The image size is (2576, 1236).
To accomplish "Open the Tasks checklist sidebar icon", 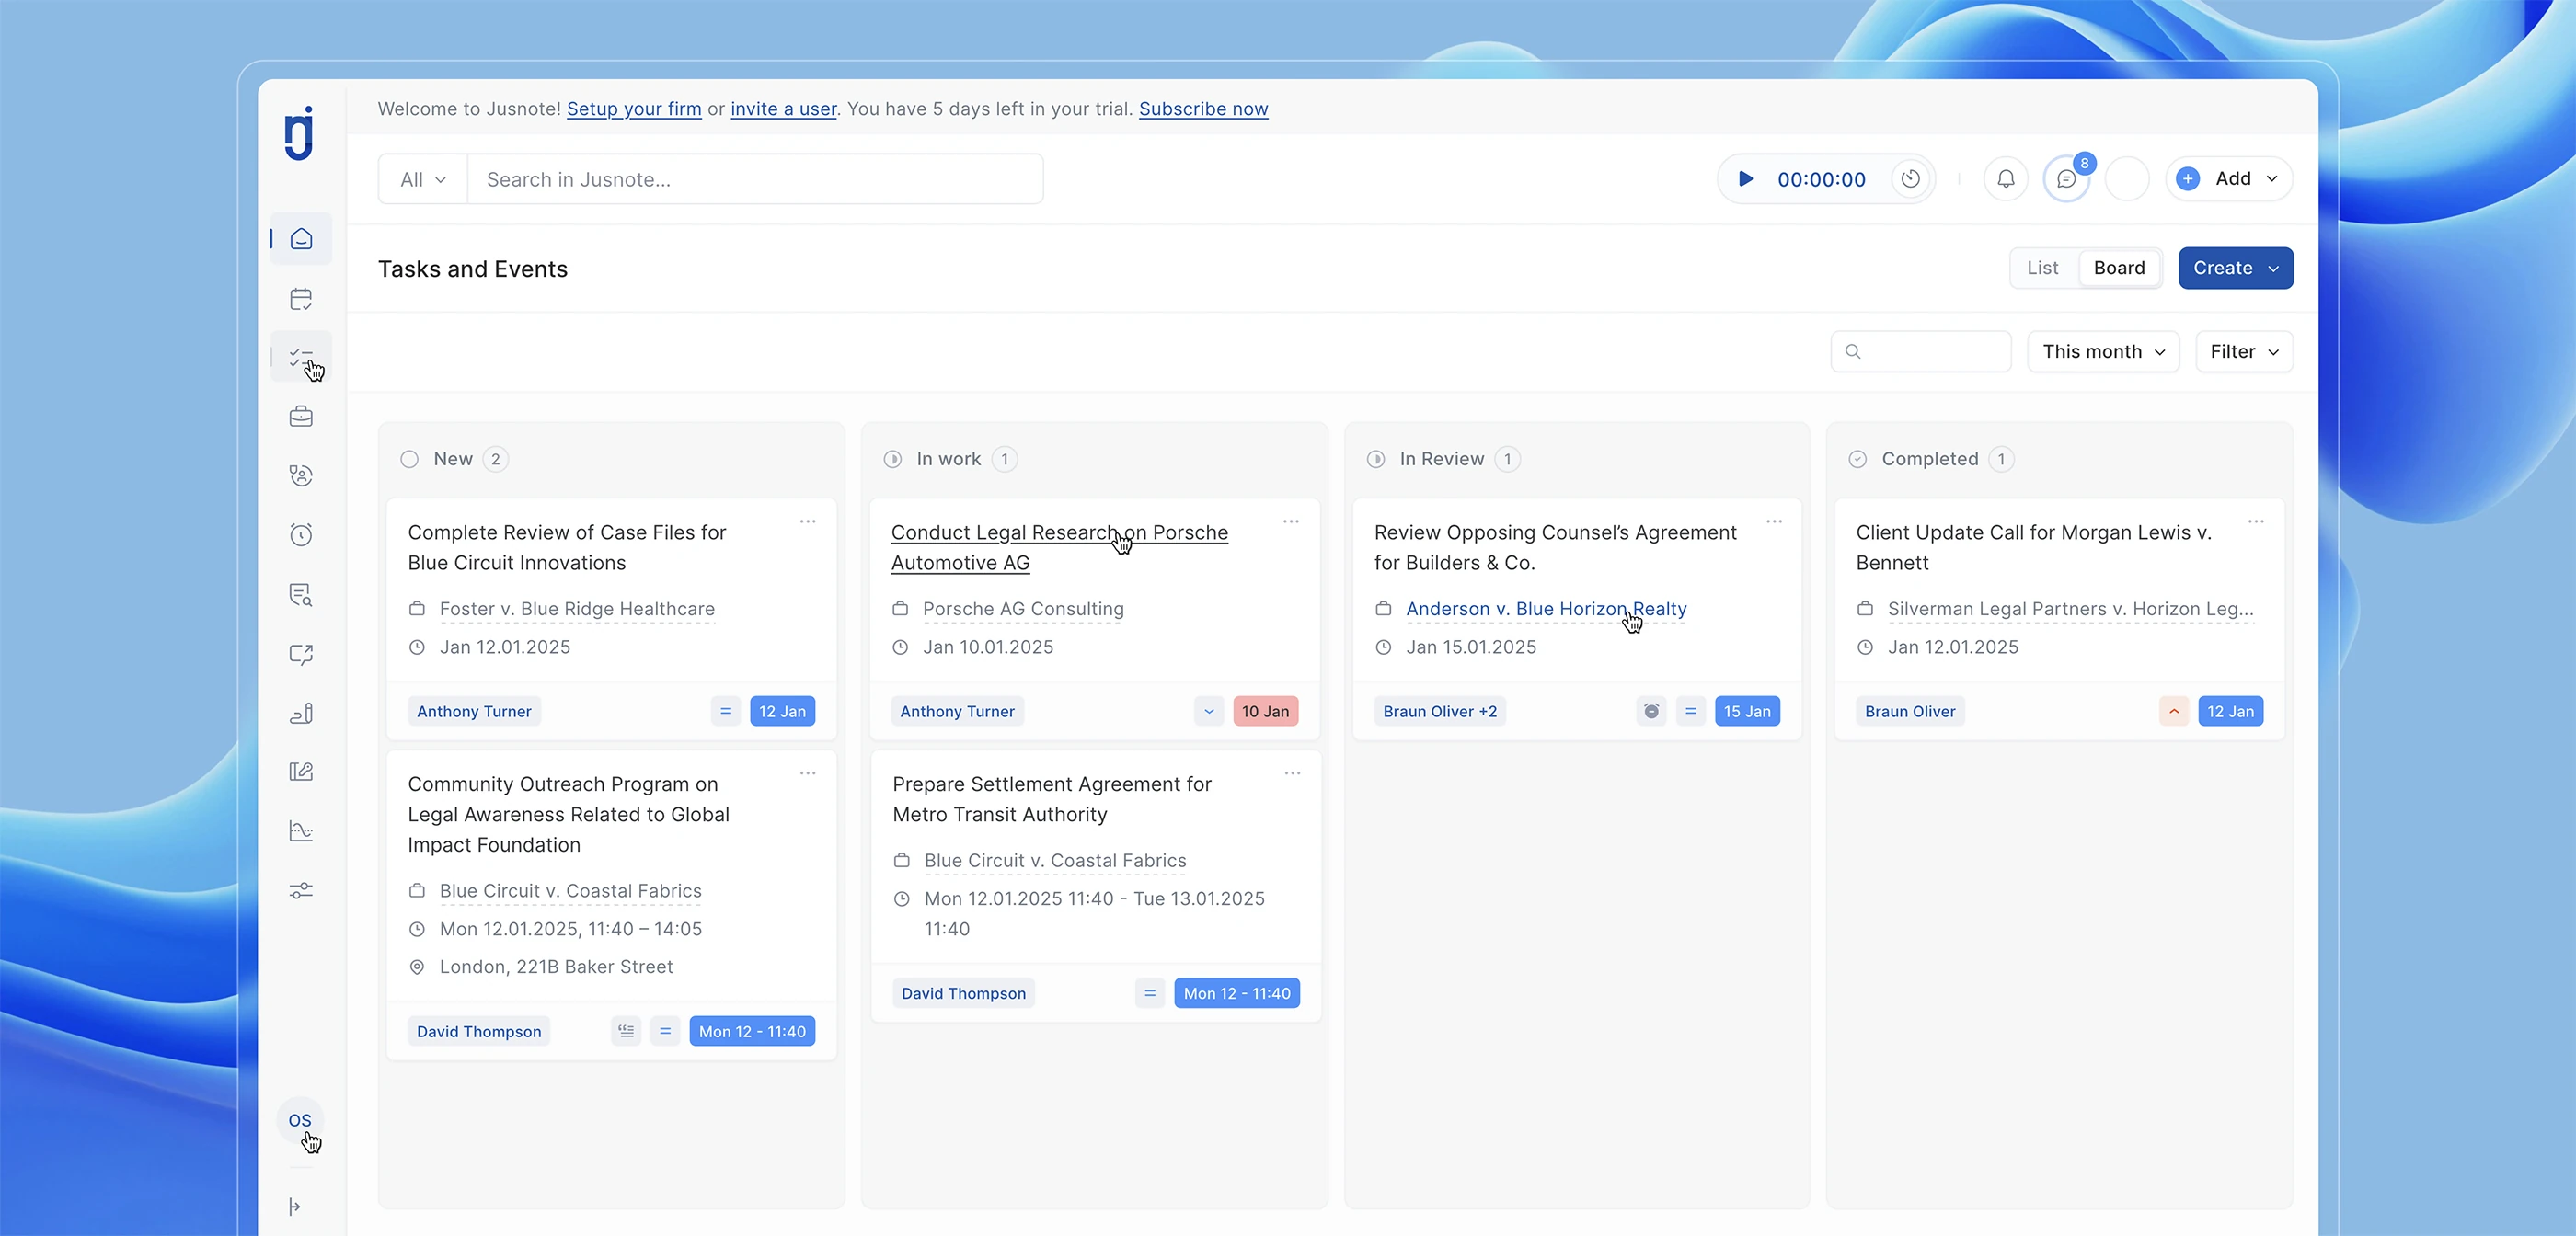I will 301,357.
